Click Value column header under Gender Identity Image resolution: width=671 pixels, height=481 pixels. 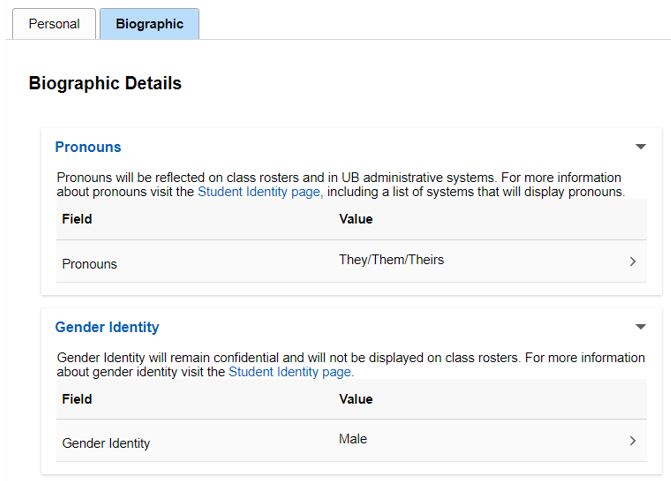[x=356, y=399]
